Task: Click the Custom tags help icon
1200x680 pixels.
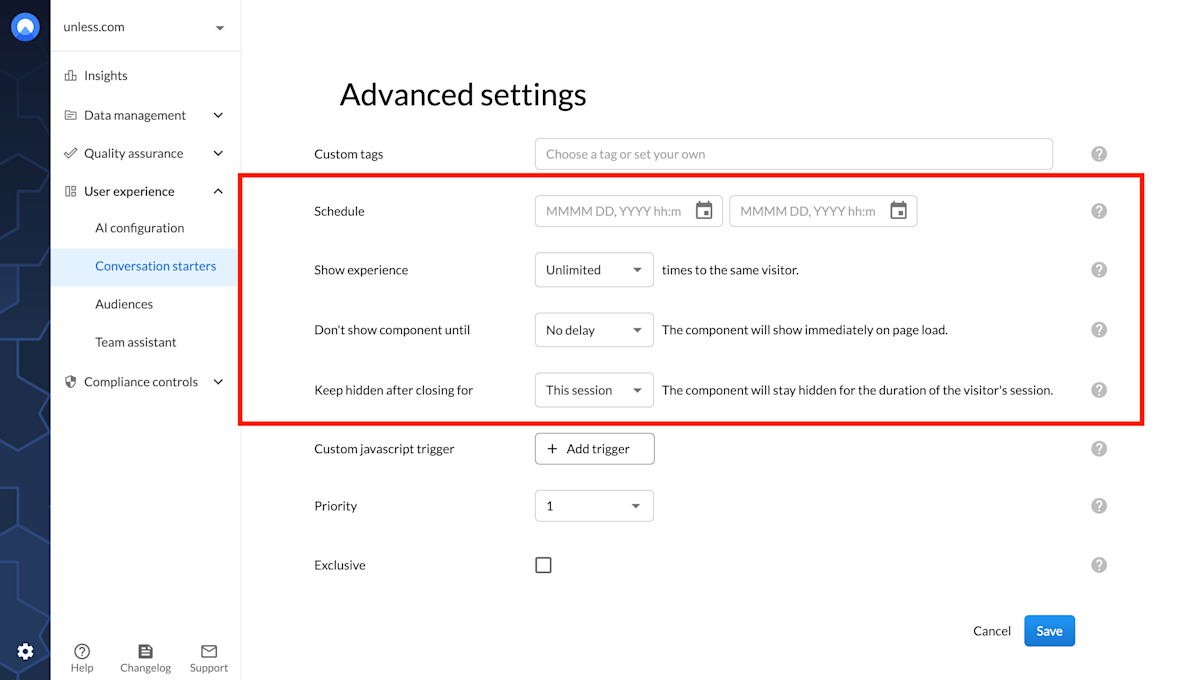Action: coord(1098,153)
